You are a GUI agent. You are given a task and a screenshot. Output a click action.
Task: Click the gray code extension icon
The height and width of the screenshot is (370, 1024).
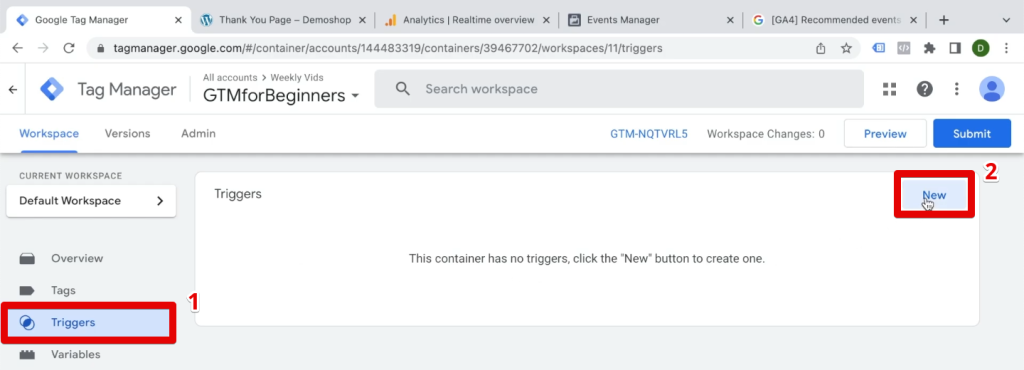coord(904,48)
